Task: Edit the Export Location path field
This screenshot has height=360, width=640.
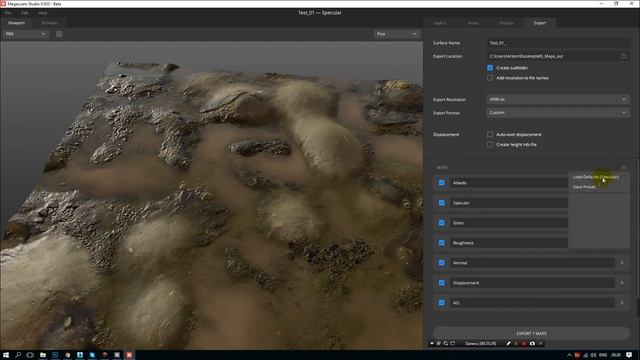Action: [552, 56]
